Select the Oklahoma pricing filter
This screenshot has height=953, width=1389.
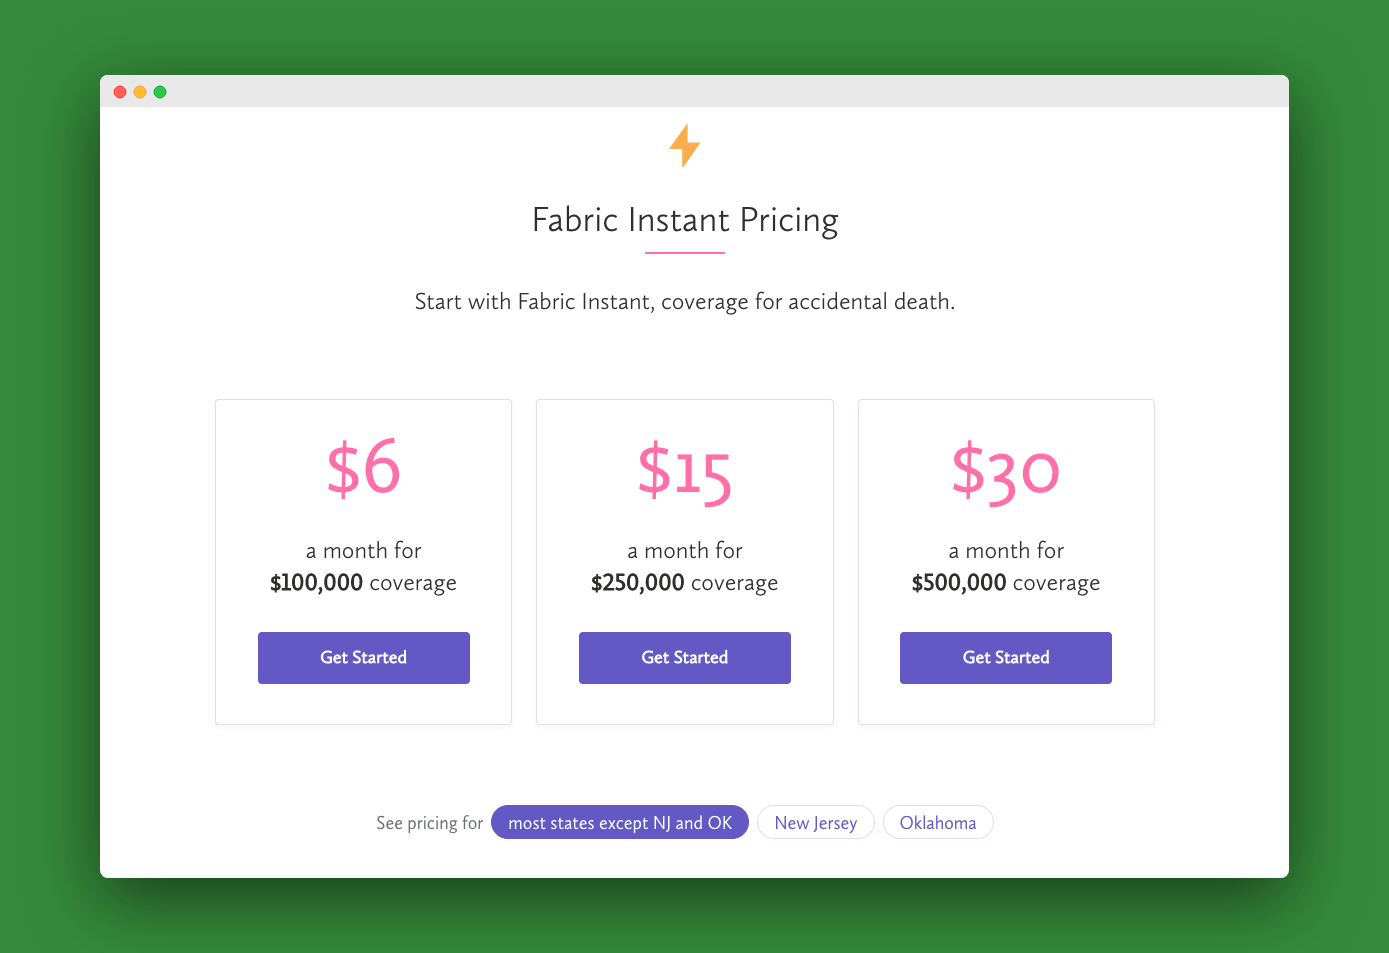tap(938, 822)
